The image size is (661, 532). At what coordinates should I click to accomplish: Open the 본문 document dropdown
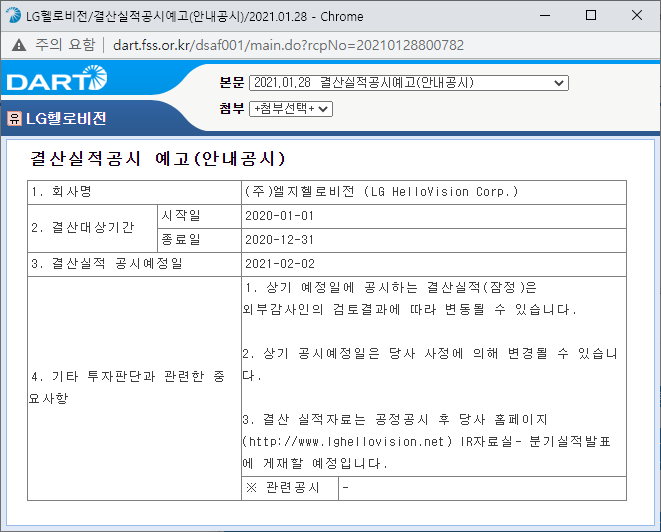click(x=408, y=83)
